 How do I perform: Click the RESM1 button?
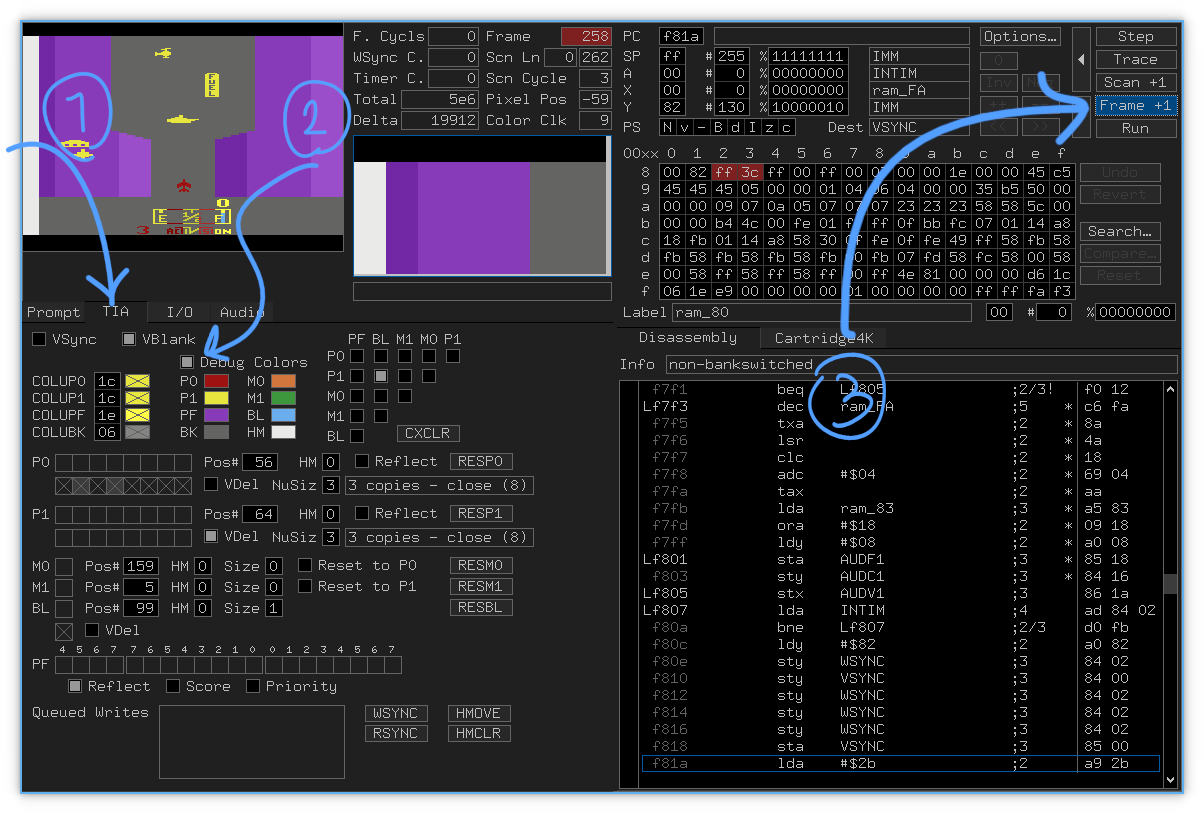pos(481,586)
